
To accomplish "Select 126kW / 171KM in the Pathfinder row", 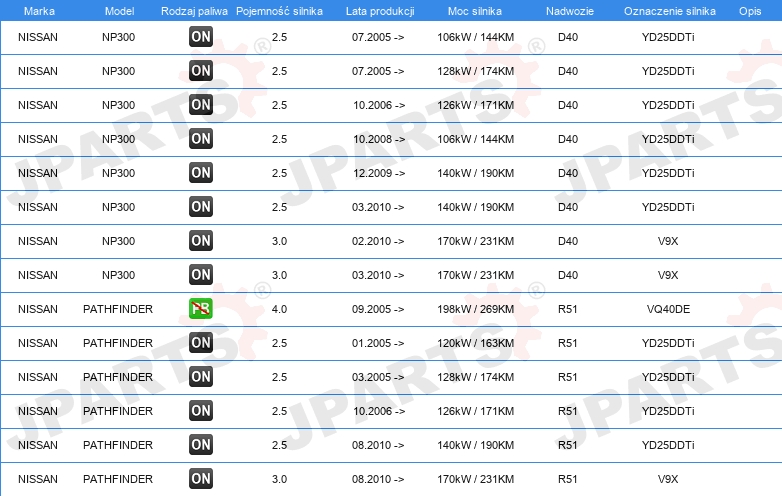I will pyautogui.click(x=475, y=411).
